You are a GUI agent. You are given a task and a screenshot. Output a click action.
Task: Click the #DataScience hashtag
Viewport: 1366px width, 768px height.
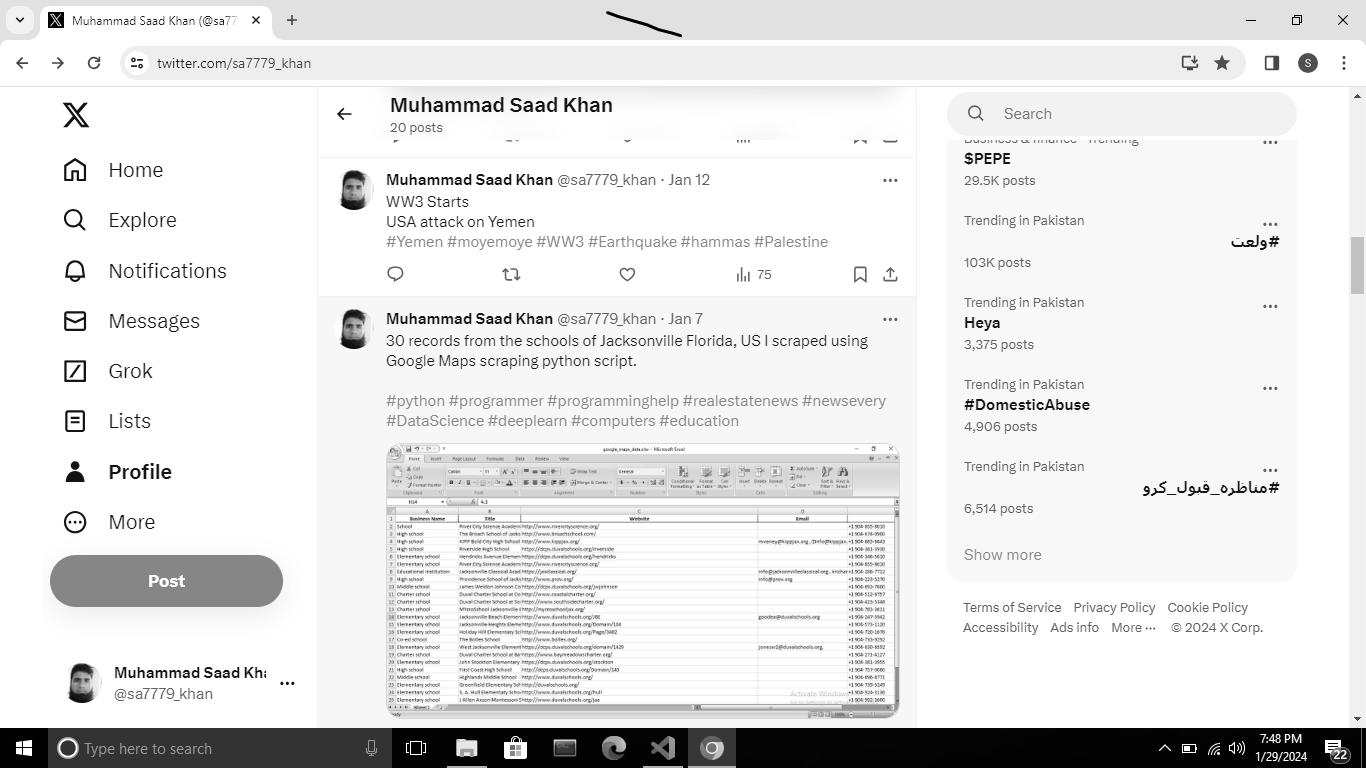pos(435,421)
